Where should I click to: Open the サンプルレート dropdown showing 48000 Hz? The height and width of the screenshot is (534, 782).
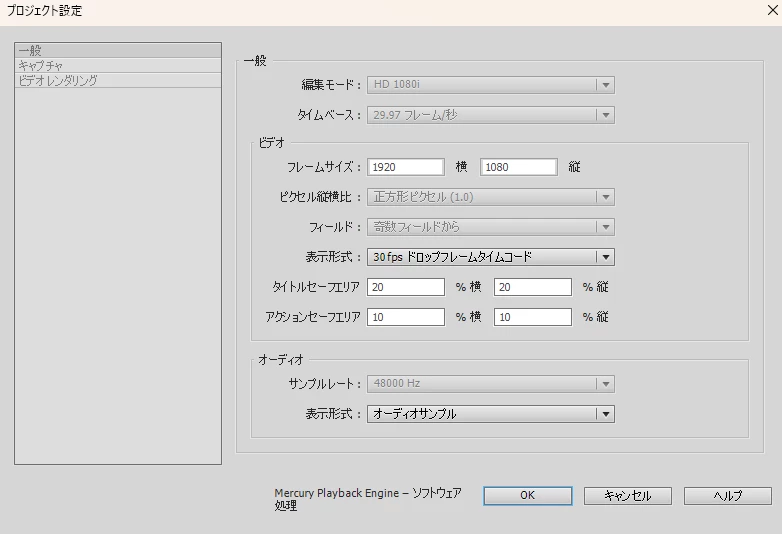coord(491,383)
